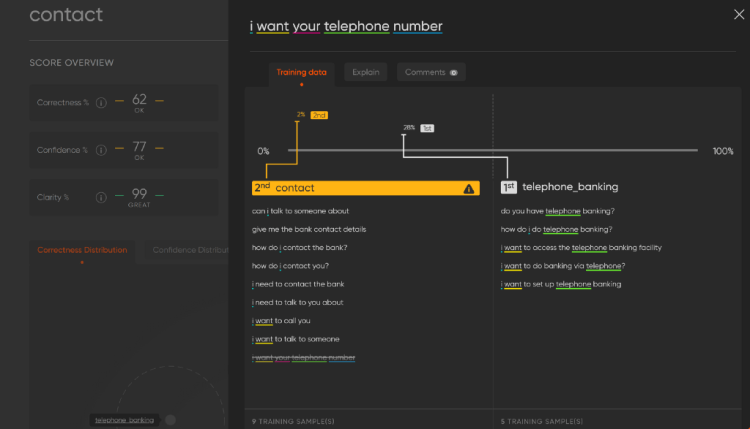
Task: Click the strikethrough 'i want your telephone number' sample
Action: (x=304, y=357)
